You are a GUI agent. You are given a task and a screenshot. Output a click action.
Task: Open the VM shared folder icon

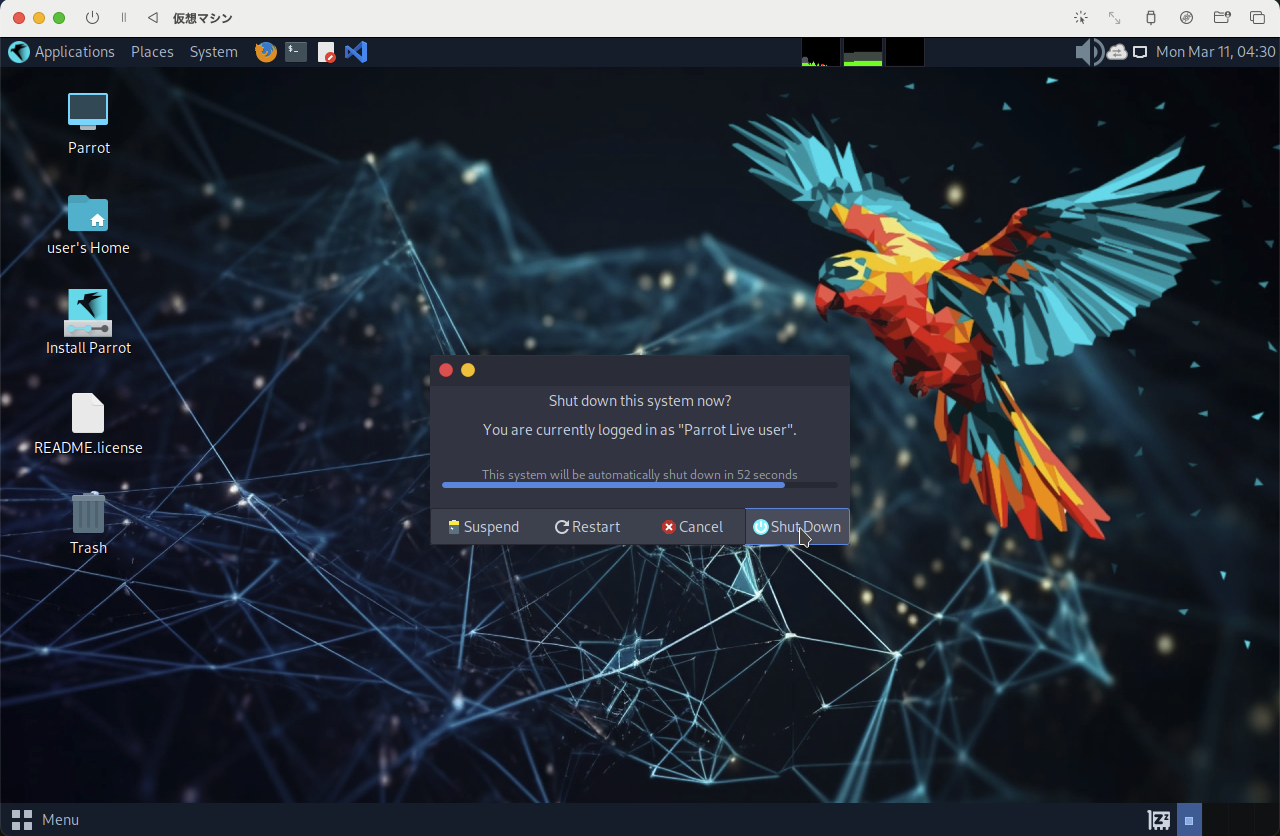tap(1221, 18)
